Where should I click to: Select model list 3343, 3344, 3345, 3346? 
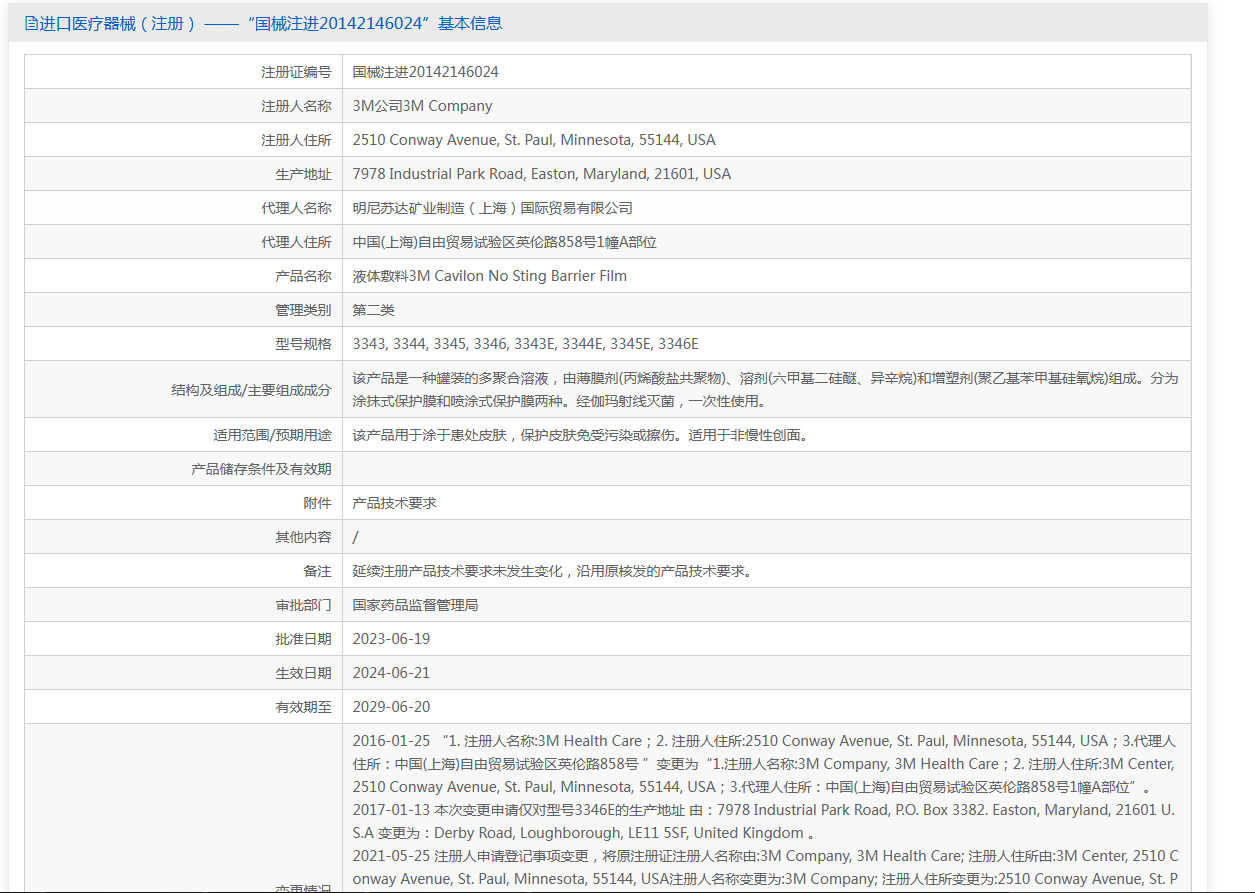click(526, 344)
